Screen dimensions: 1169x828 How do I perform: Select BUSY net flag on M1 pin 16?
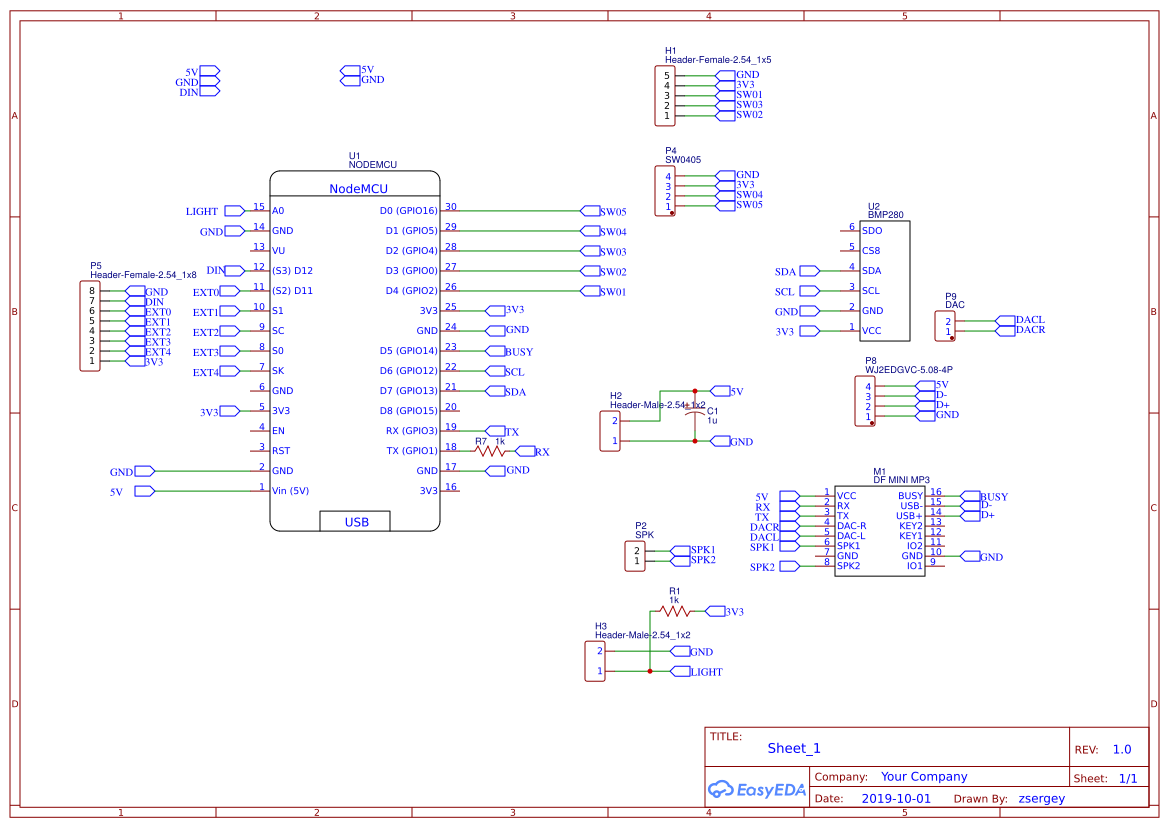point(984,496)
